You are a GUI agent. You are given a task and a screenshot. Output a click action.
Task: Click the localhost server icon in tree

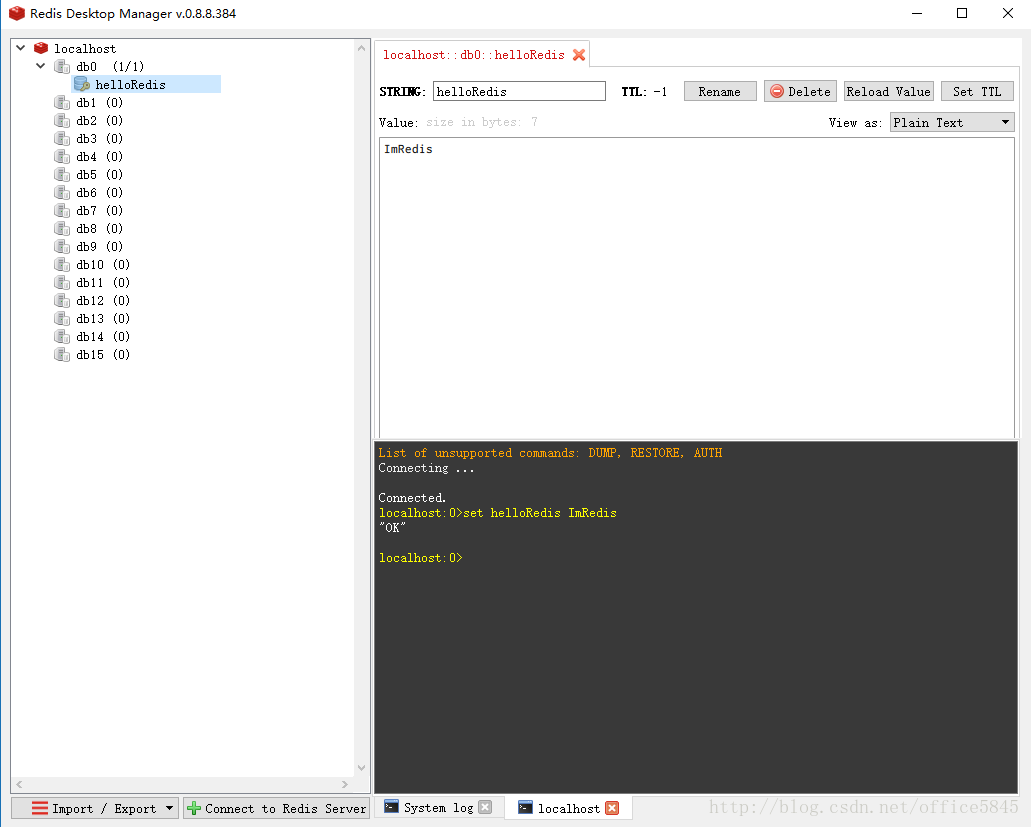[41, 48]
